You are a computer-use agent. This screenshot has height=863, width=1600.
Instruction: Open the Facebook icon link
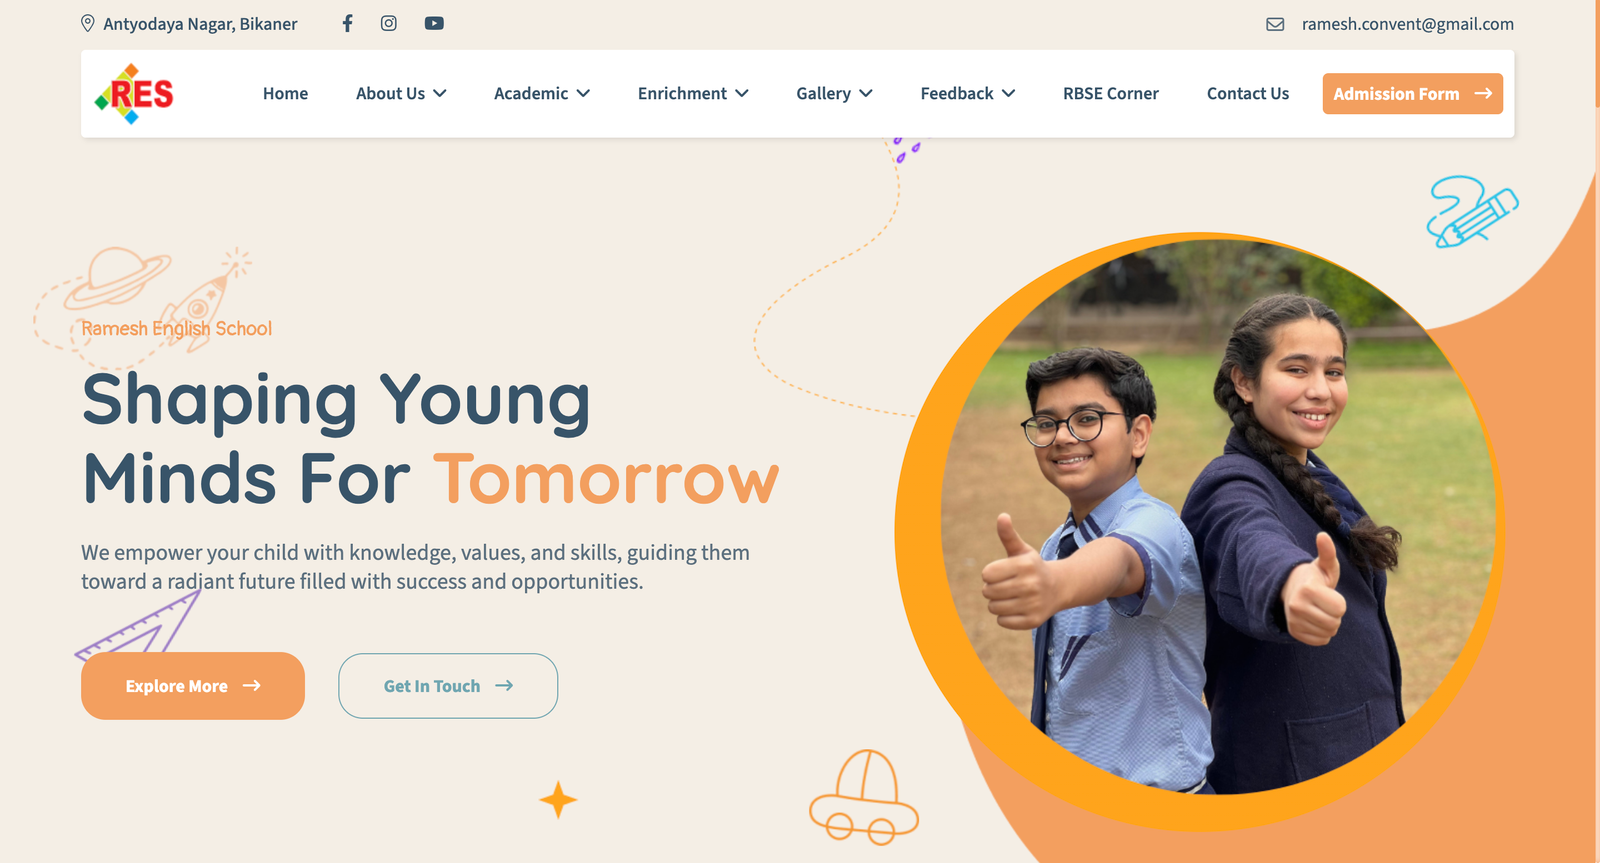tap(347, 23)
